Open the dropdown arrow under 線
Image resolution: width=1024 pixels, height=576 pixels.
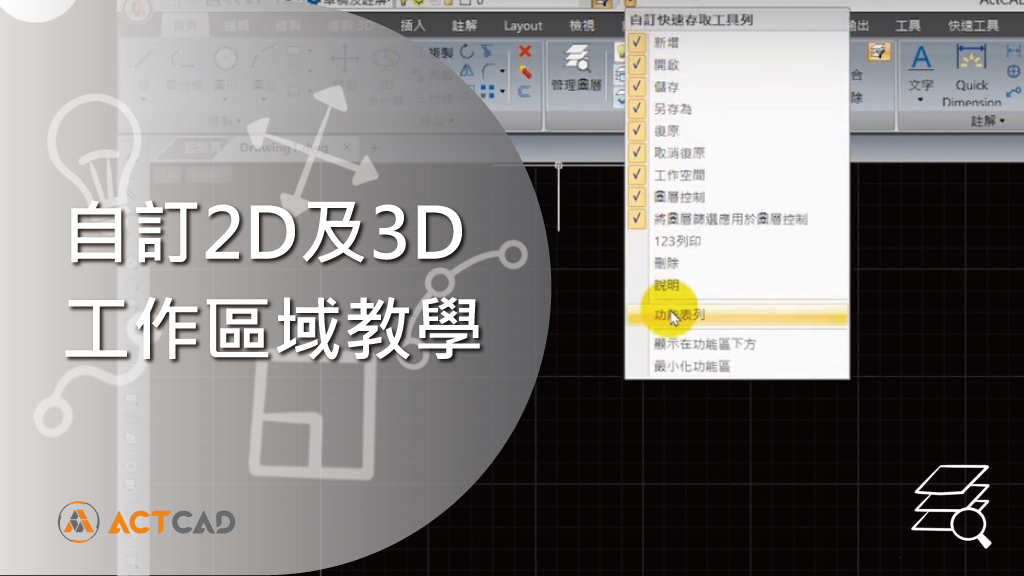pyautogui.click(x=144, y=100)
